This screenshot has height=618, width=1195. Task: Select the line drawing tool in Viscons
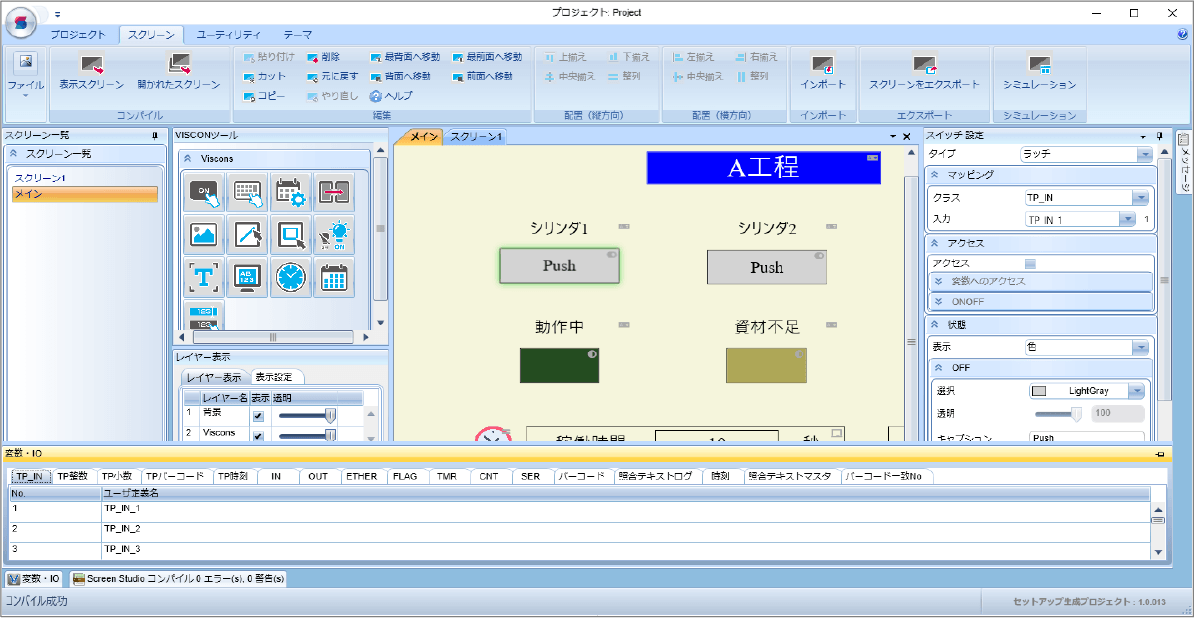247,233
